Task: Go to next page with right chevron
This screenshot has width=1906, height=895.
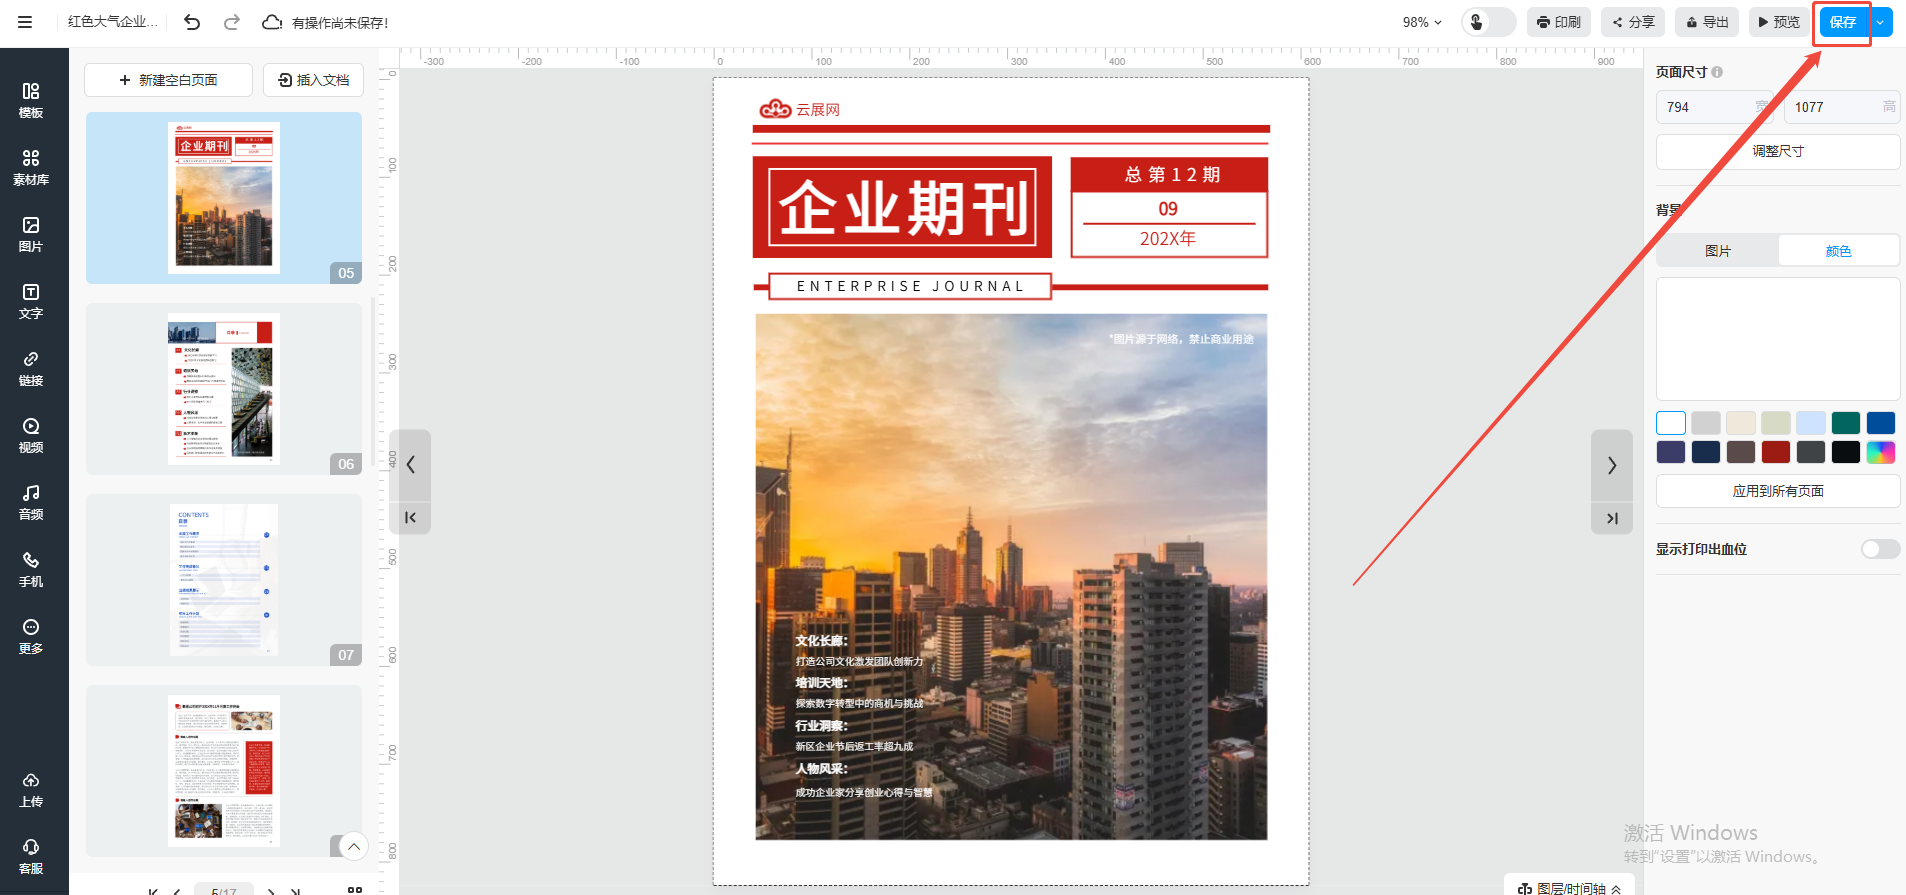Action: coord(1611,465)
